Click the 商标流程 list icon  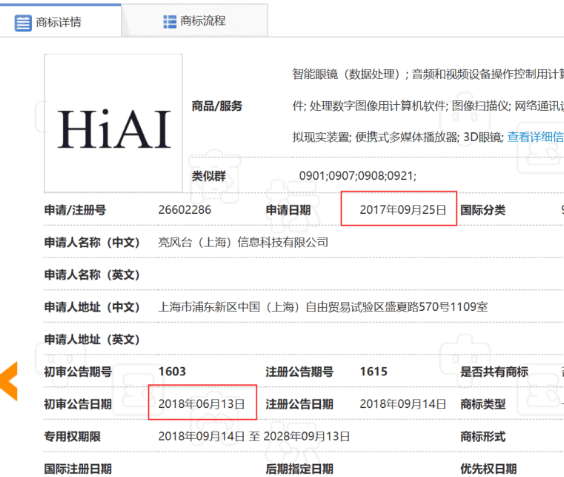click(x=170, y=22)
